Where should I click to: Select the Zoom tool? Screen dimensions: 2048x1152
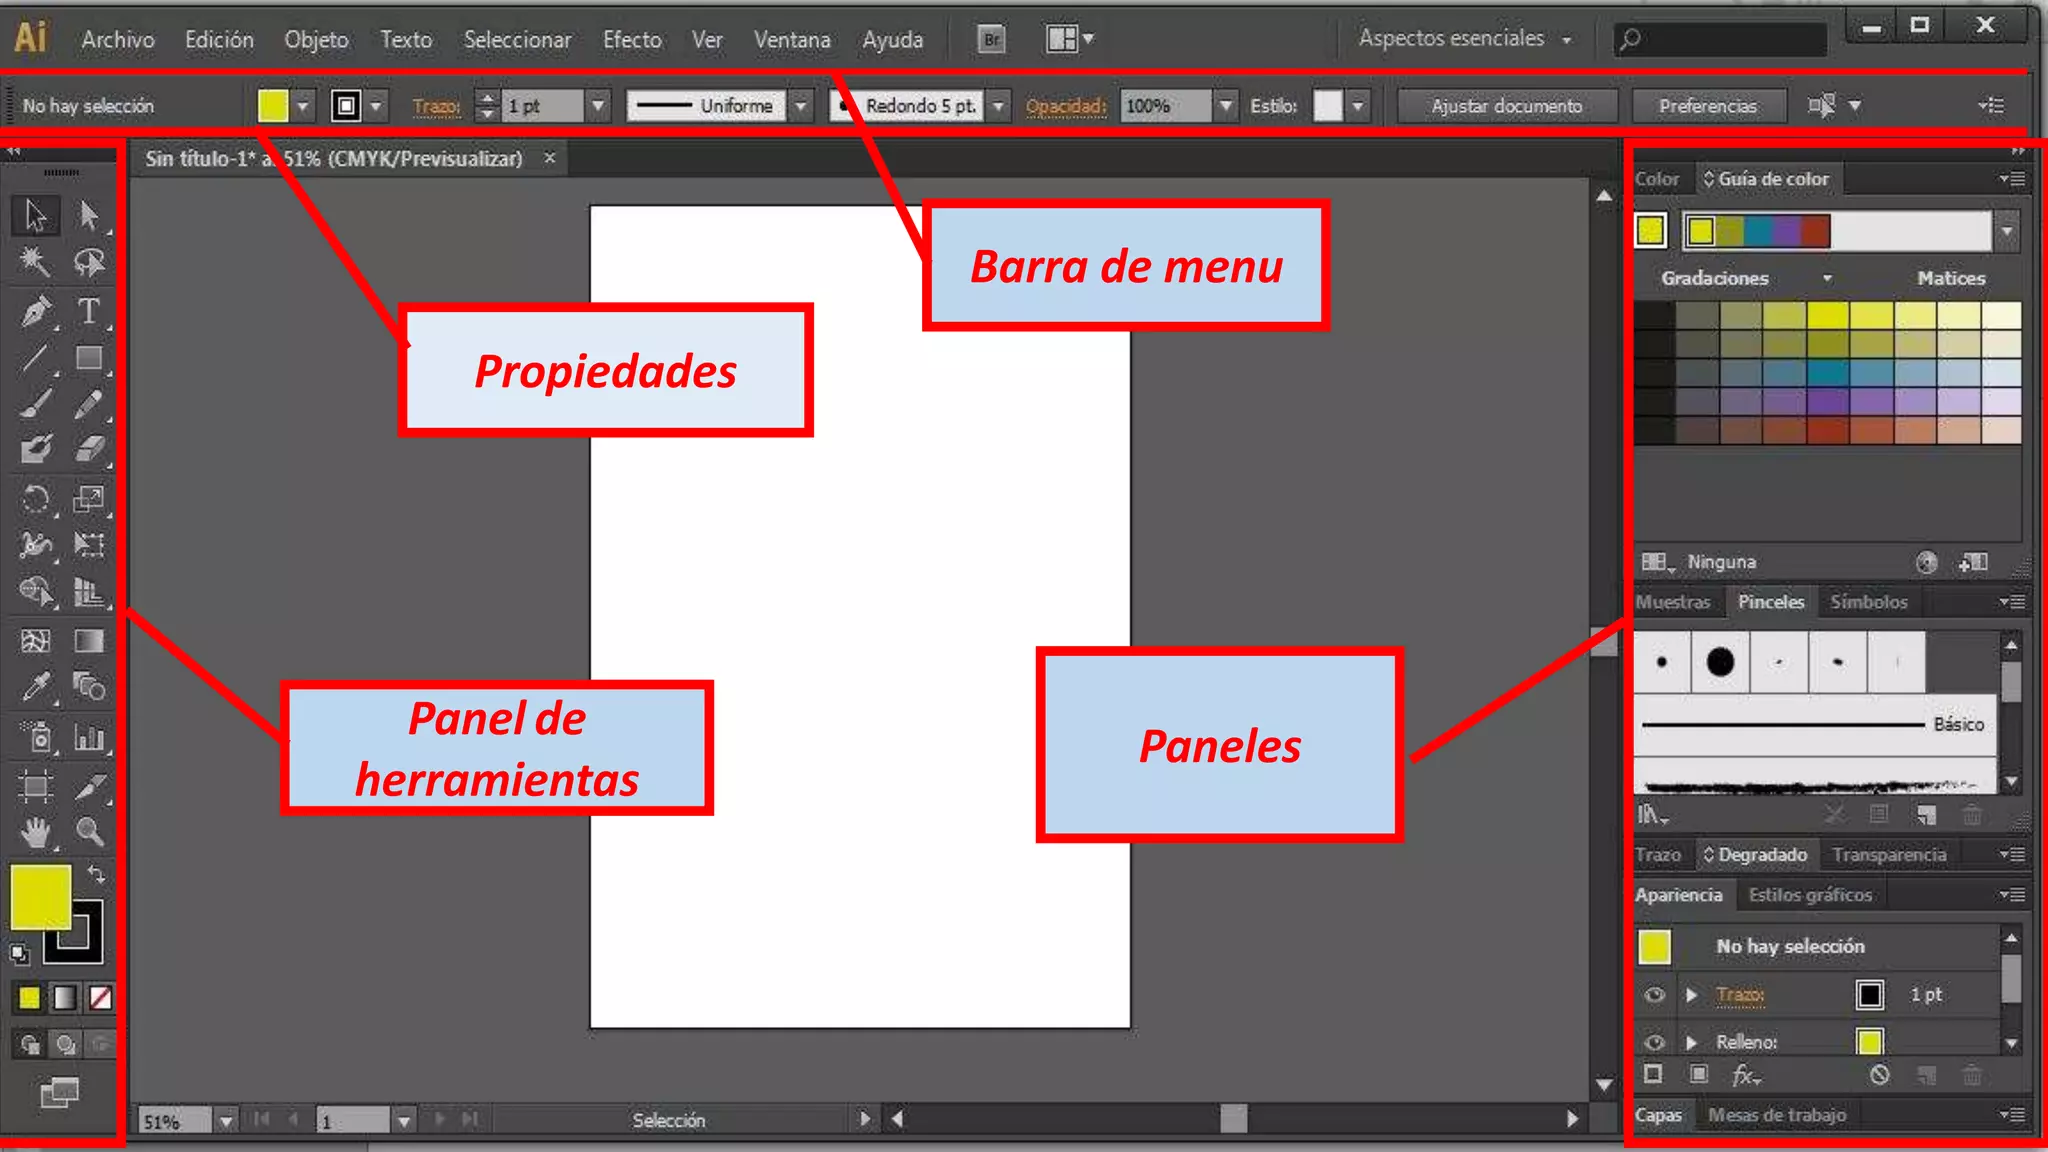point(89,832)
